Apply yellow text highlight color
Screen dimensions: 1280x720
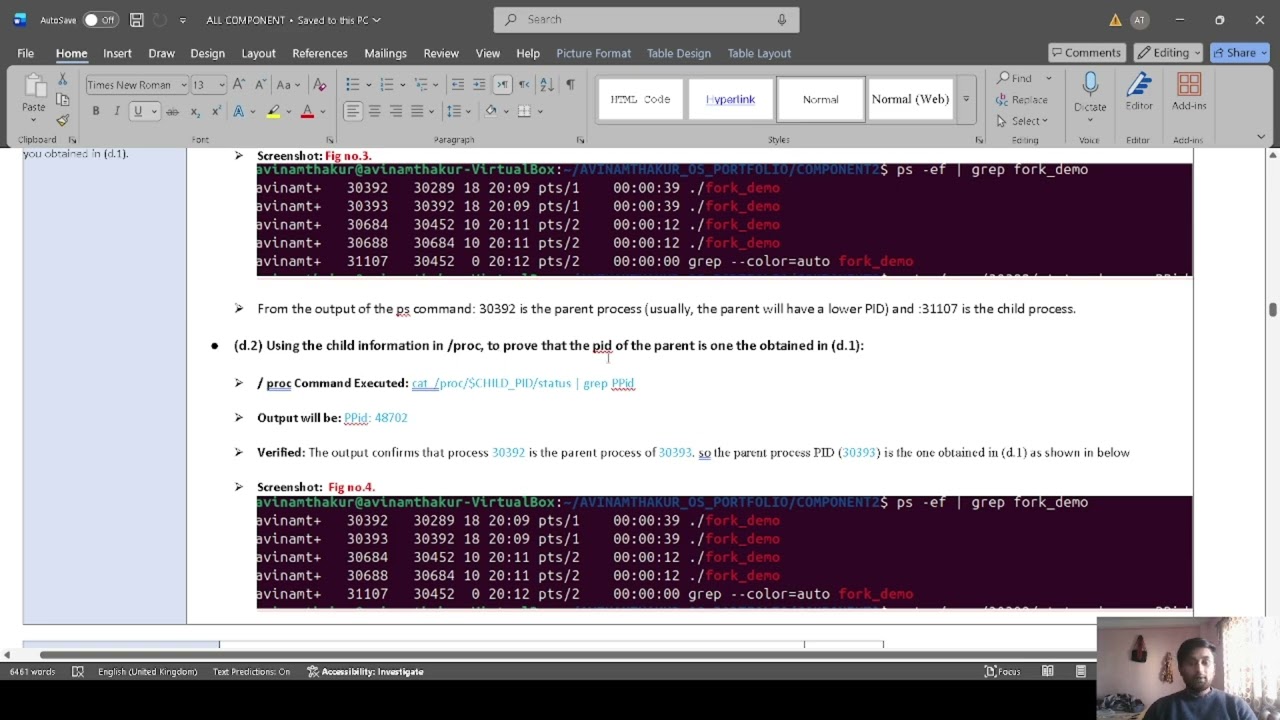(x=273, y=111)
